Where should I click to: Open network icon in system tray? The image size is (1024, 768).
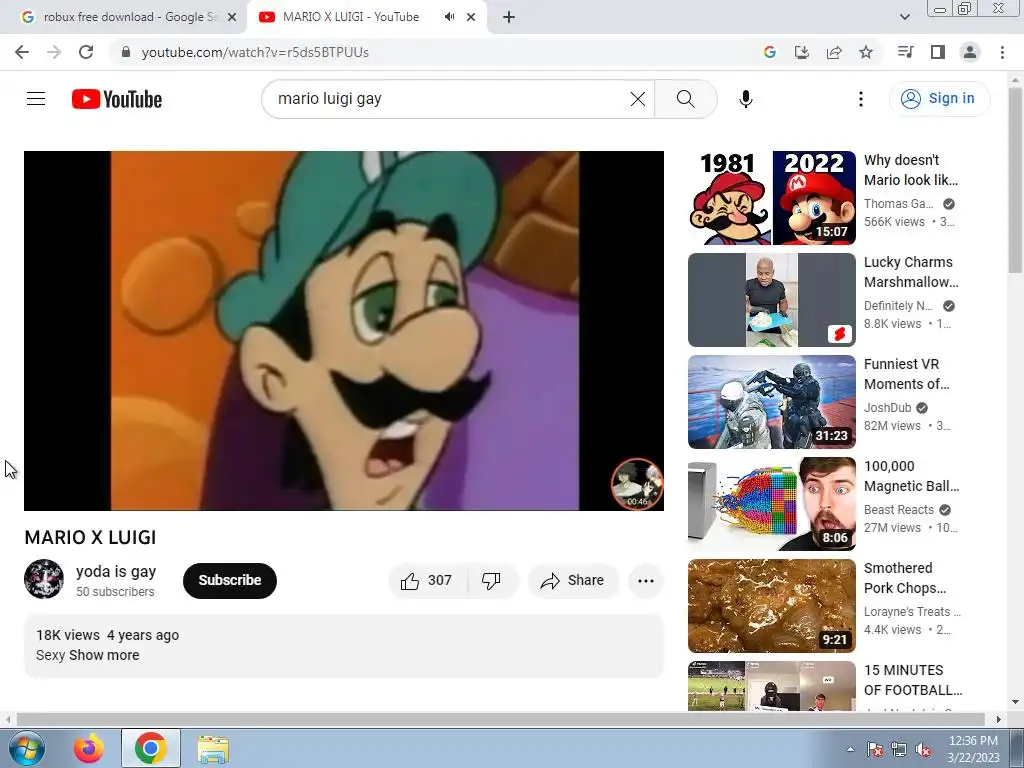point(899,750)
